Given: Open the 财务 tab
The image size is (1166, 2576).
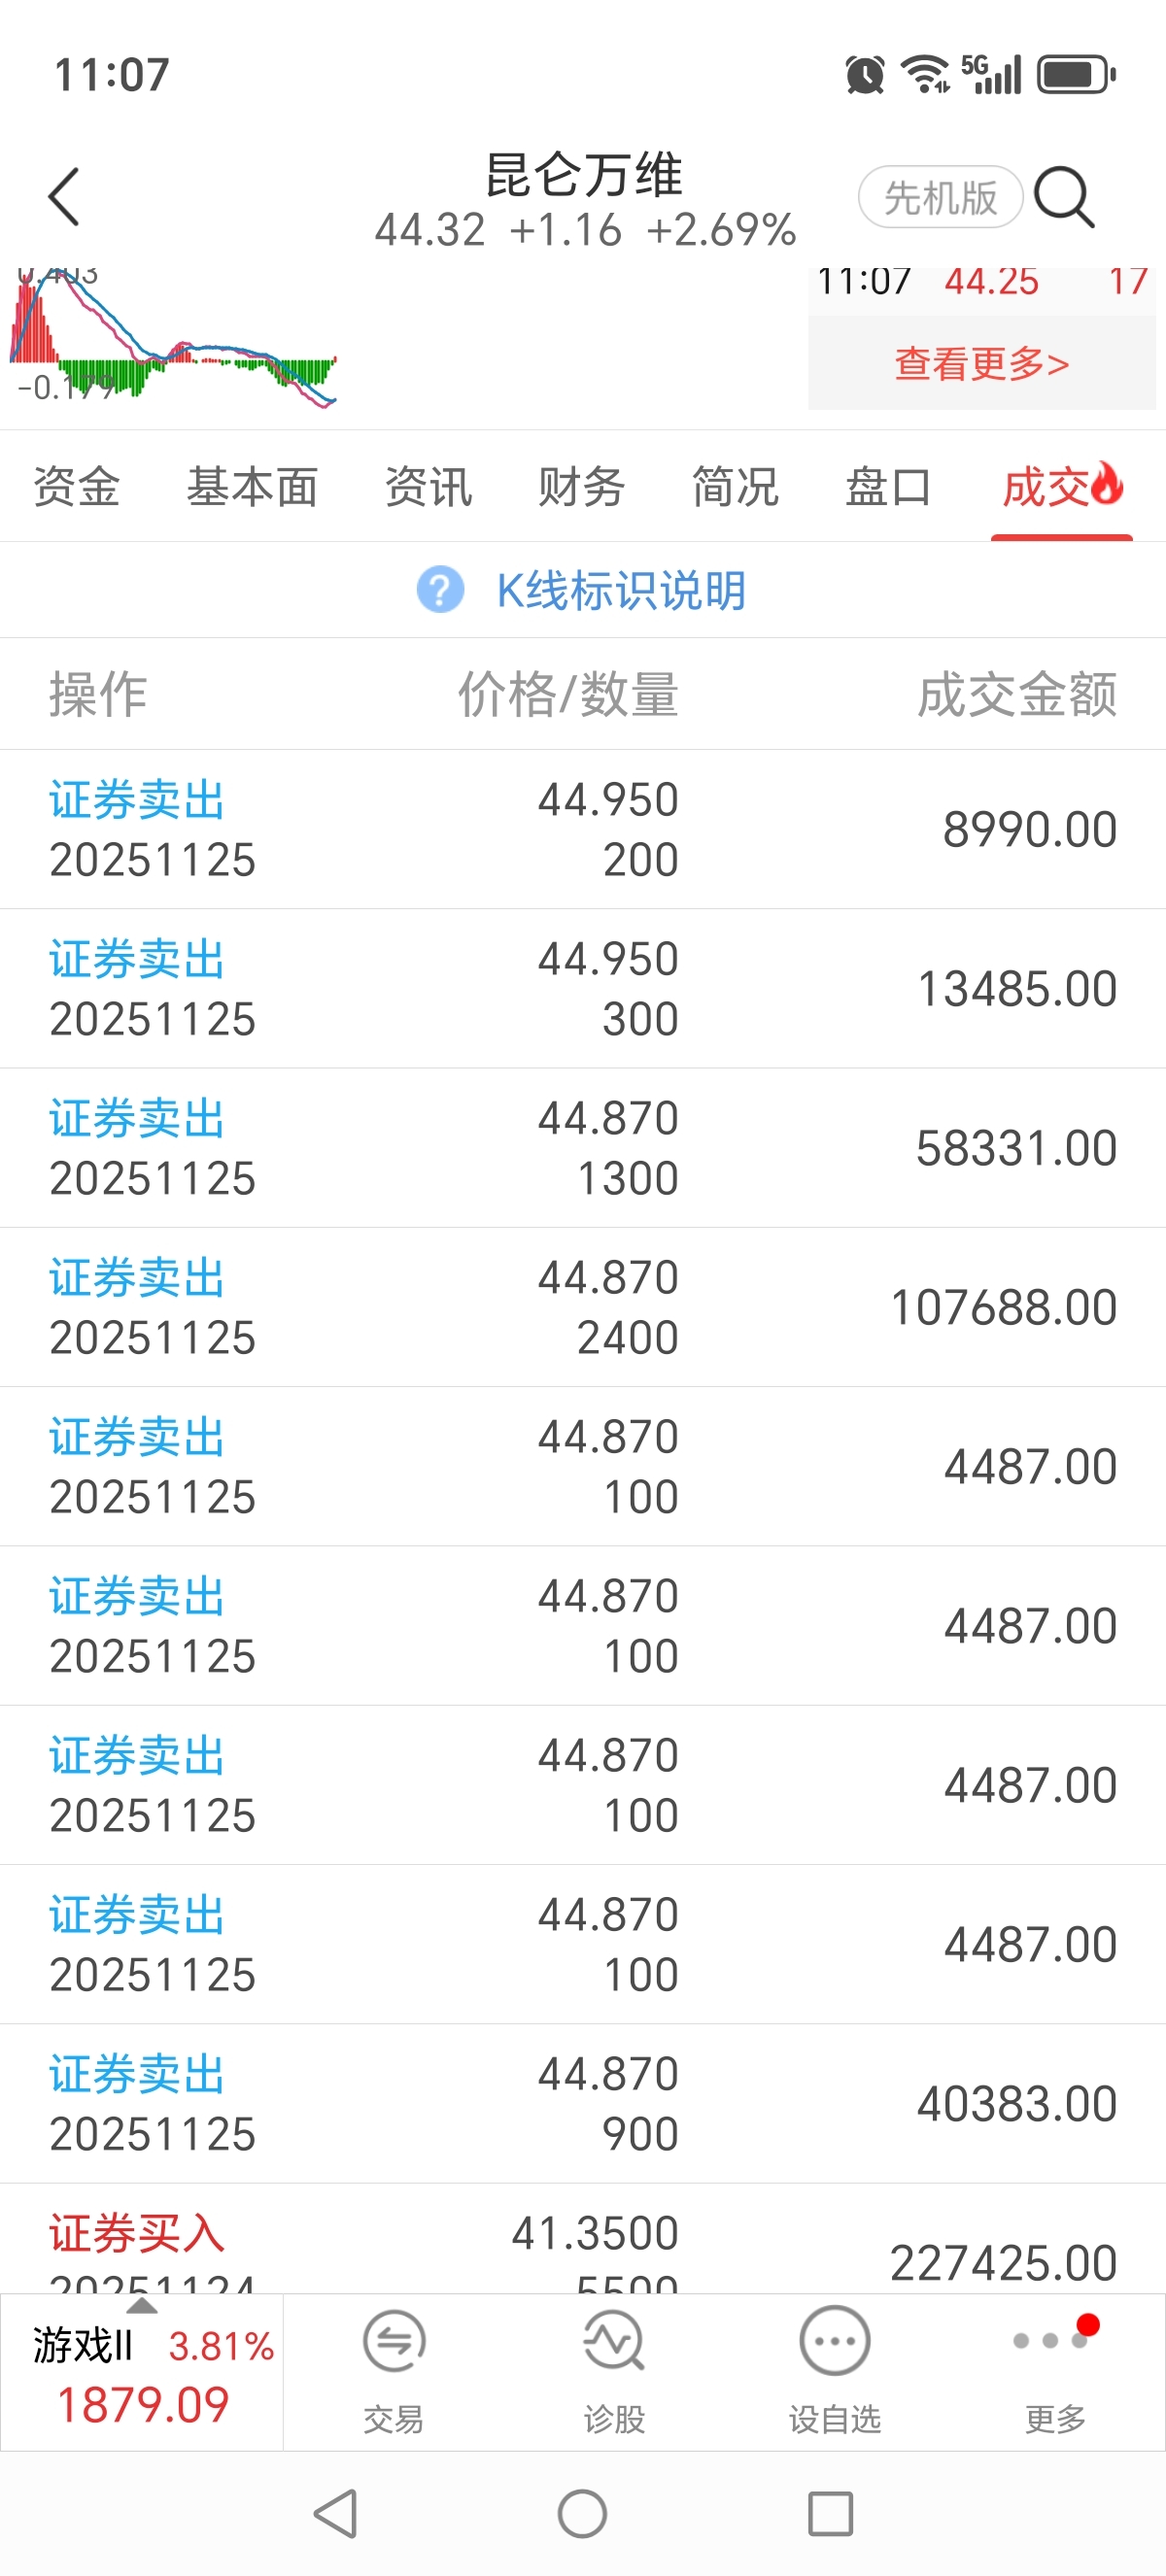Looking at the screenshot, I should click(581, 488).
